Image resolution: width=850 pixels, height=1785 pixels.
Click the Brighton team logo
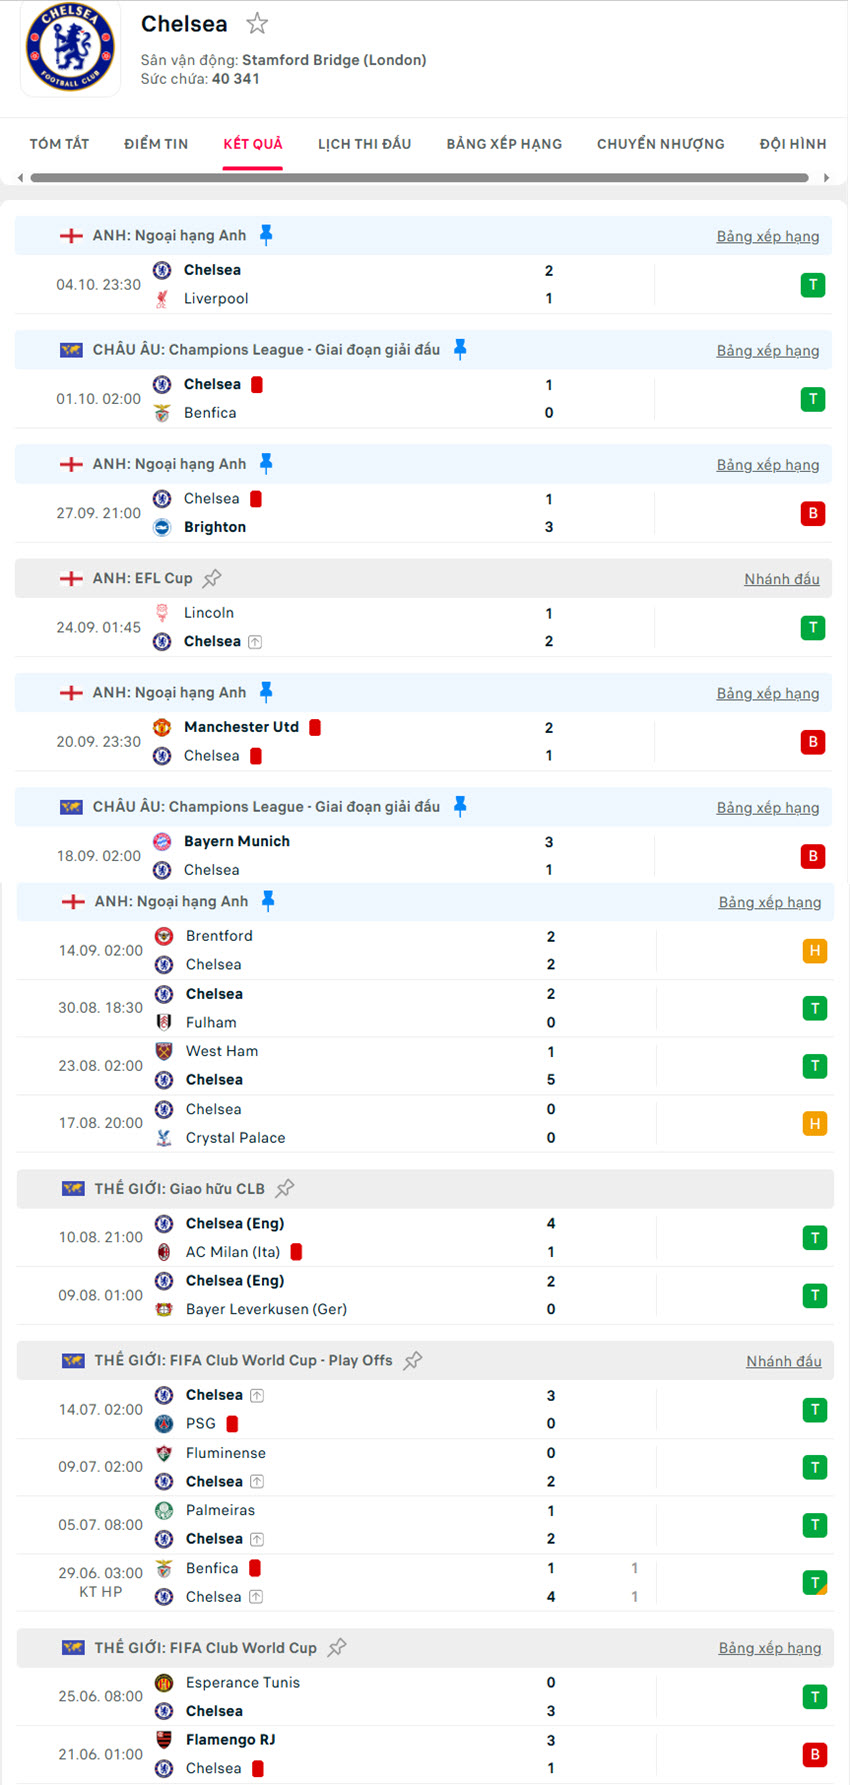[162, 527]
